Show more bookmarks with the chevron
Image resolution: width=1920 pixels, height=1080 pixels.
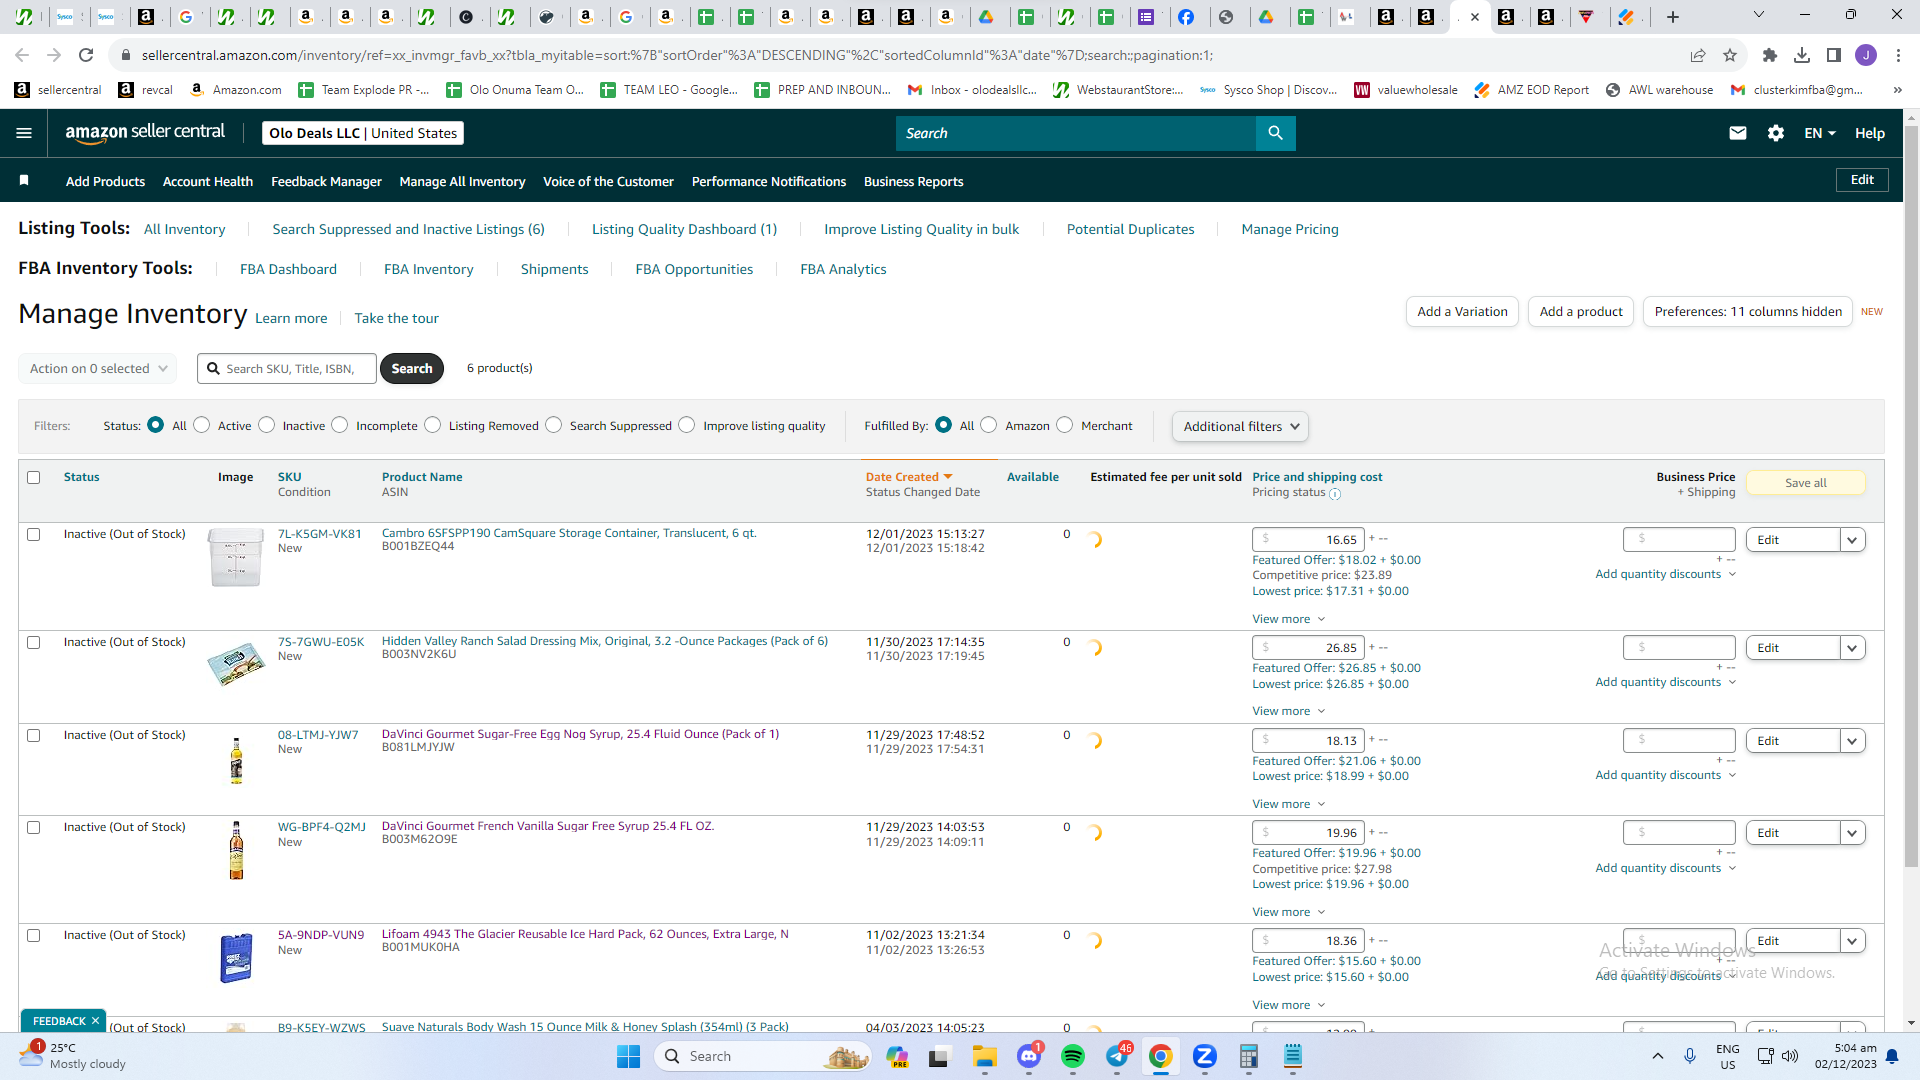pos(1897,90)
